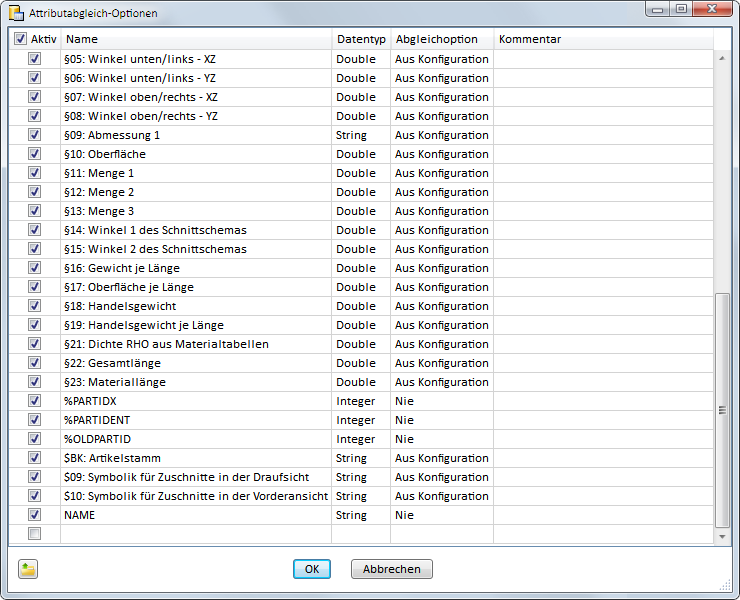Click the folder import icon at bottom left
The width and height of the screenshot is (740, 600).
coord(28,569)
